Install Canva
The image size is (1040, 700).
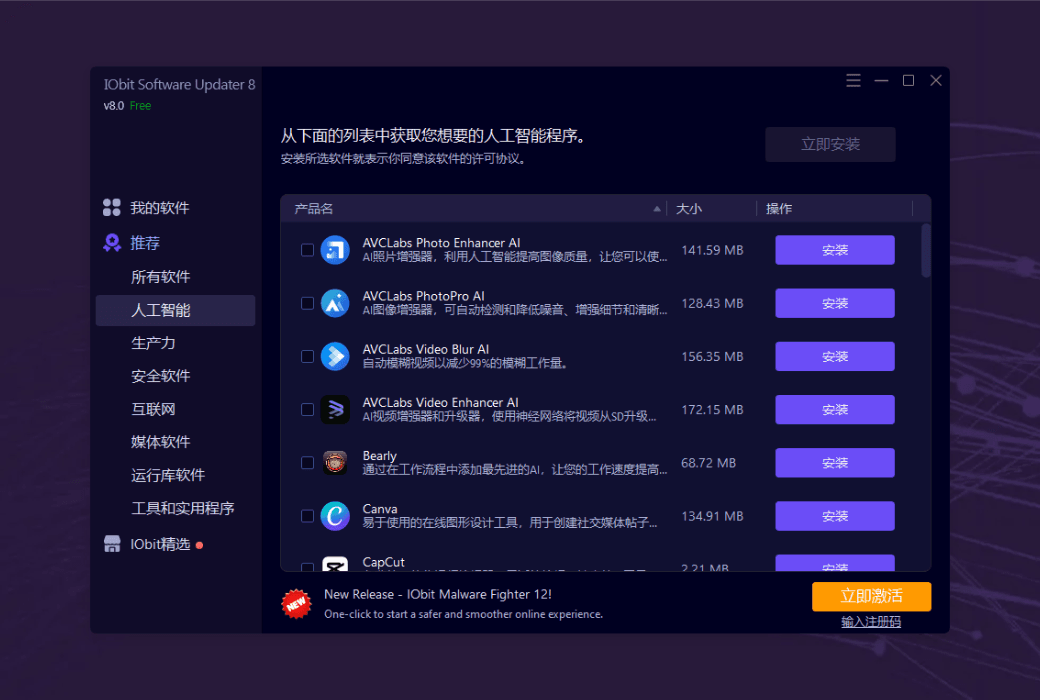[834, 516]
